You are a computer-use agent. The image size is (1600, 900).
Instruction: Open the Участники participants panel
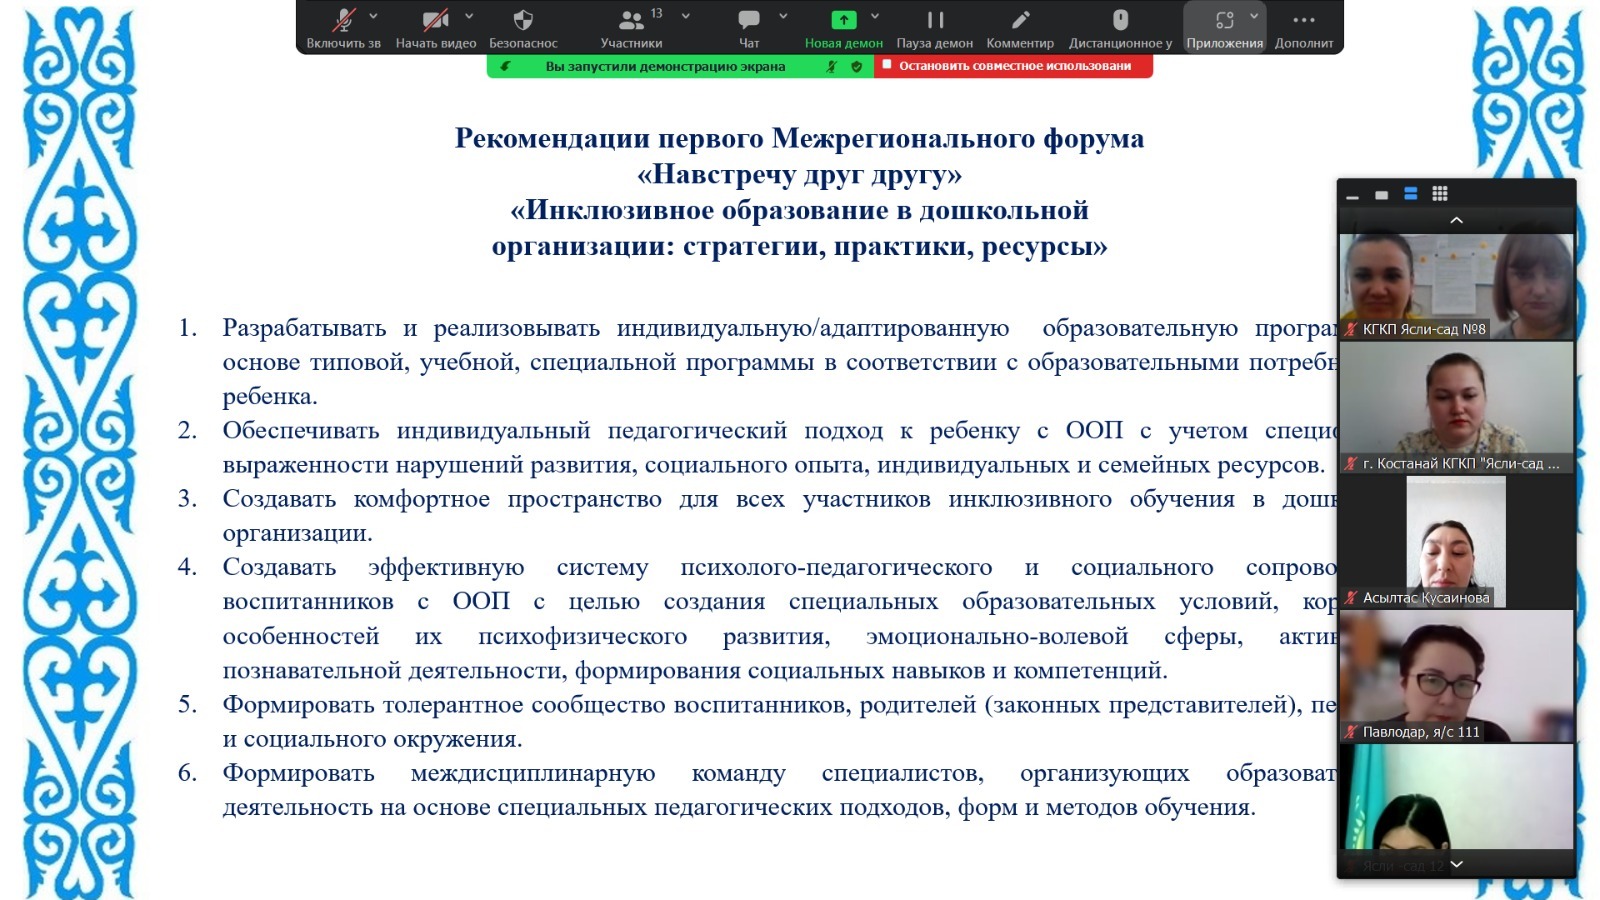click(x=631, y=26)
